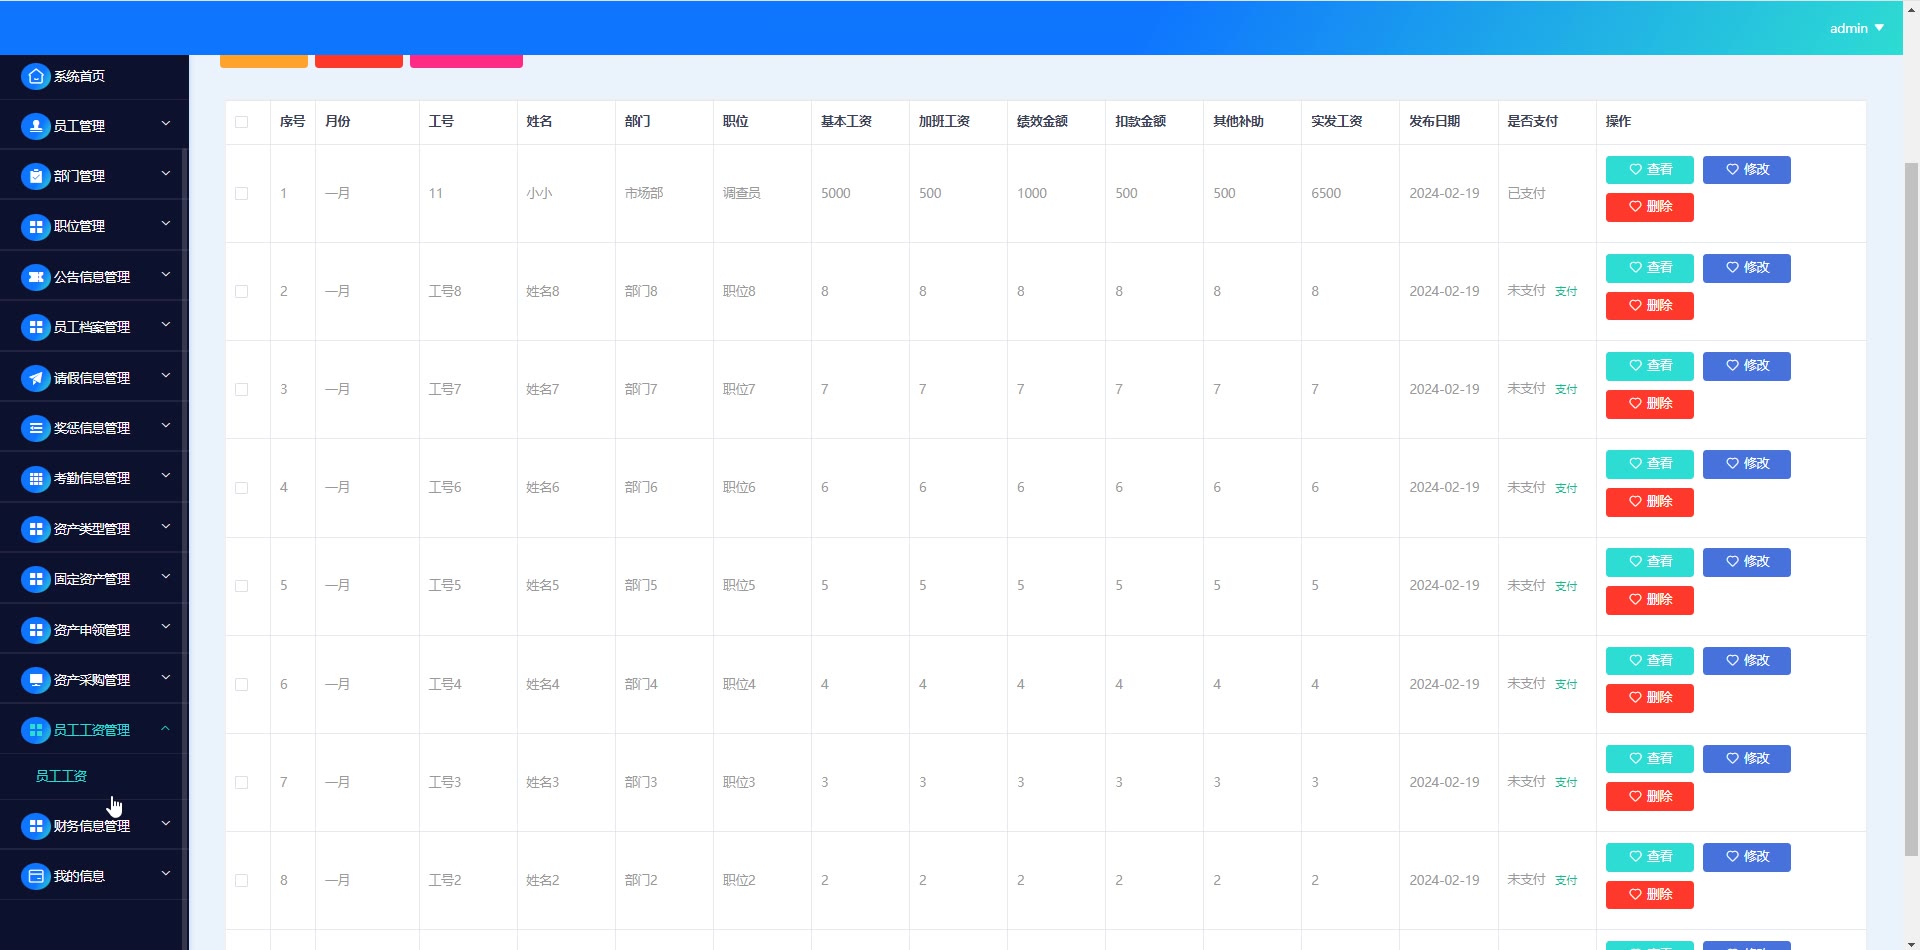Tick the checkbox for row 工号6
The width and height of the screenshot is (1920, 950).
[241, 488]
